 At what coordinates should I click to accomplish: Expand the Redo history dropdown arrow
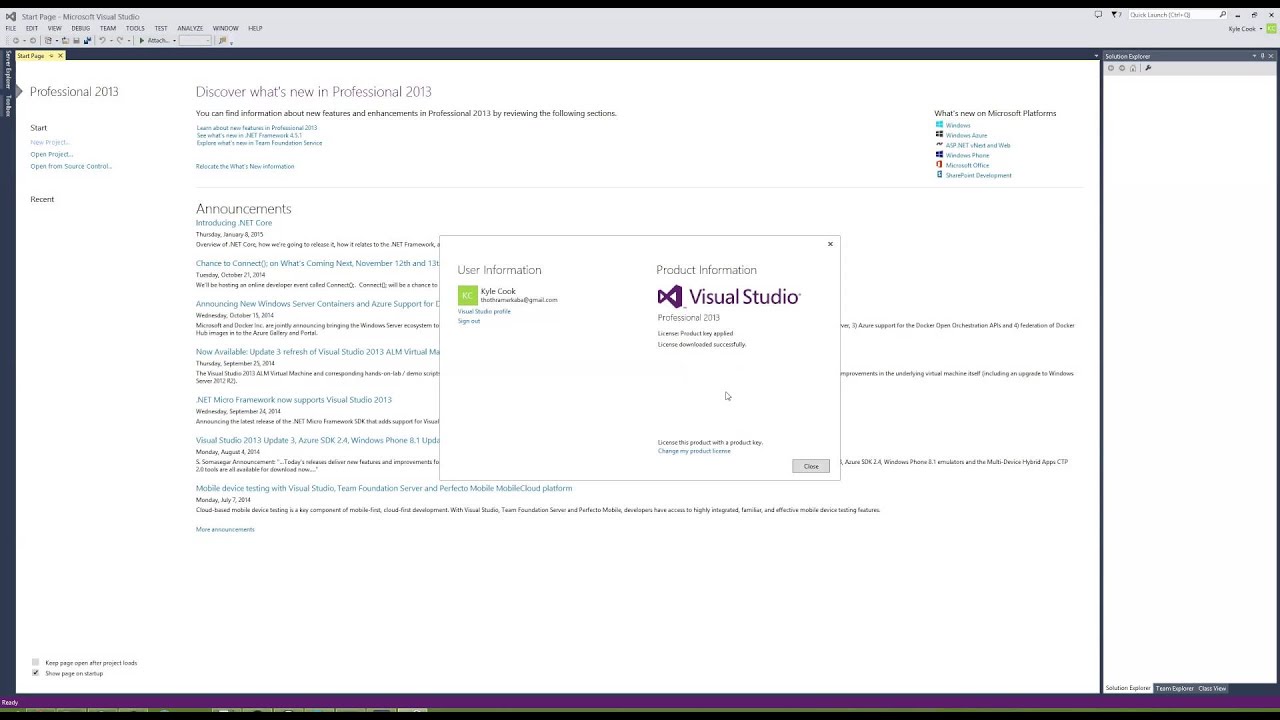(129, 41)
